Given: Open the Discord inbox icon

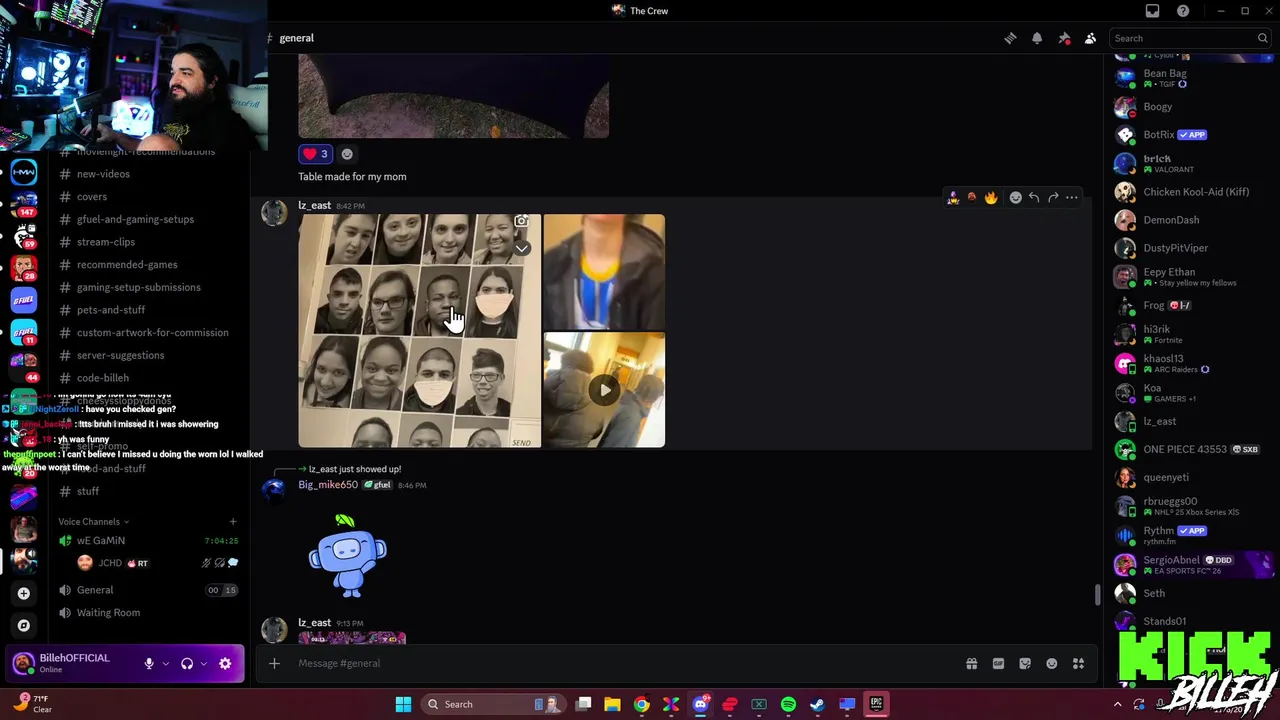Looking at the screenshot, I should point(1152,11).
